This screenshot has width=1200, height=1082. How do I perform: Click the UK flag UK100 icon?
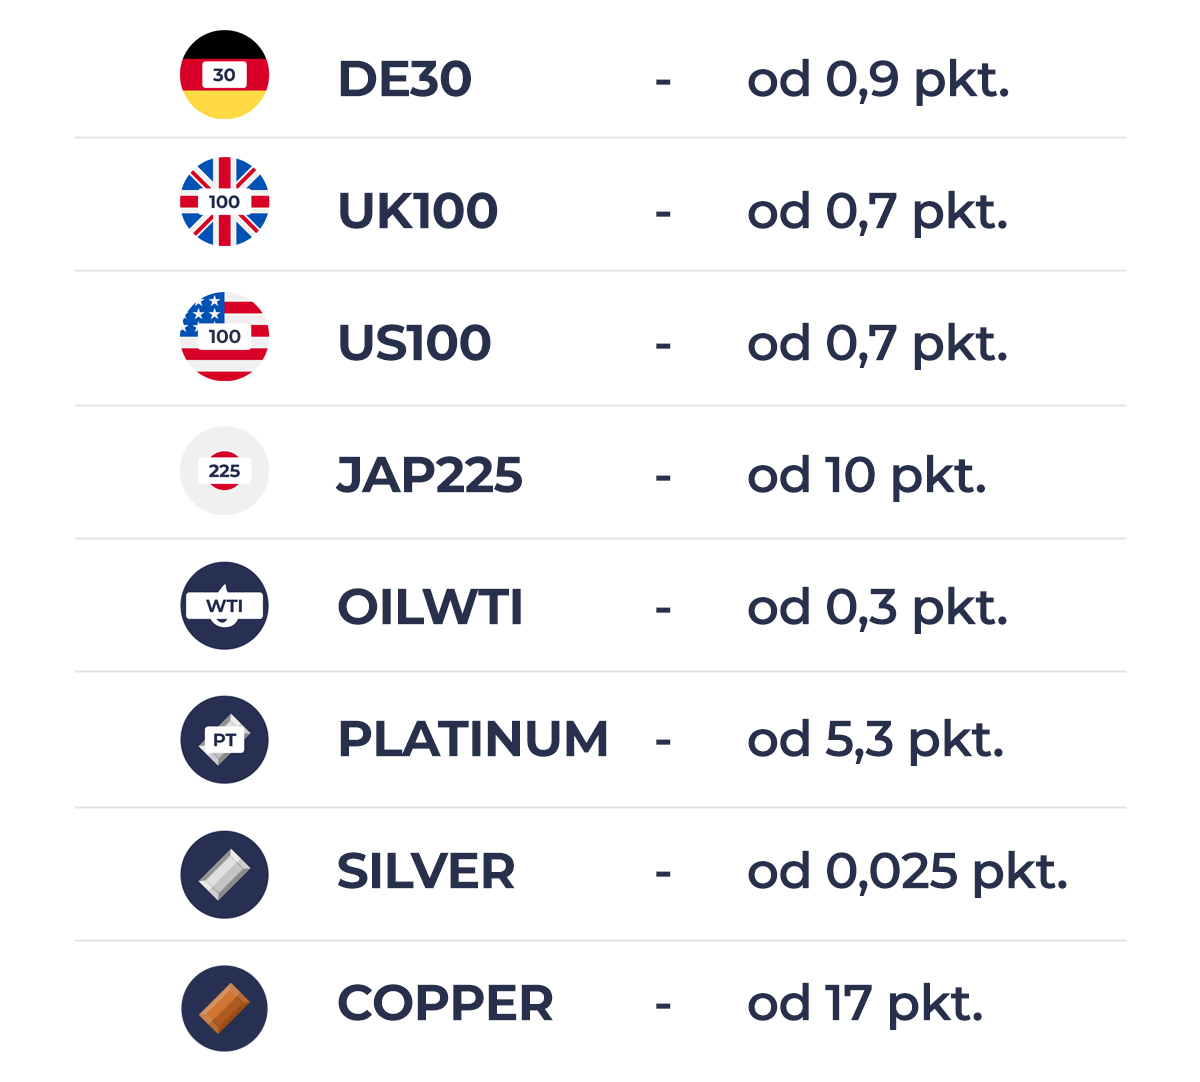click(x=224, y=202)
